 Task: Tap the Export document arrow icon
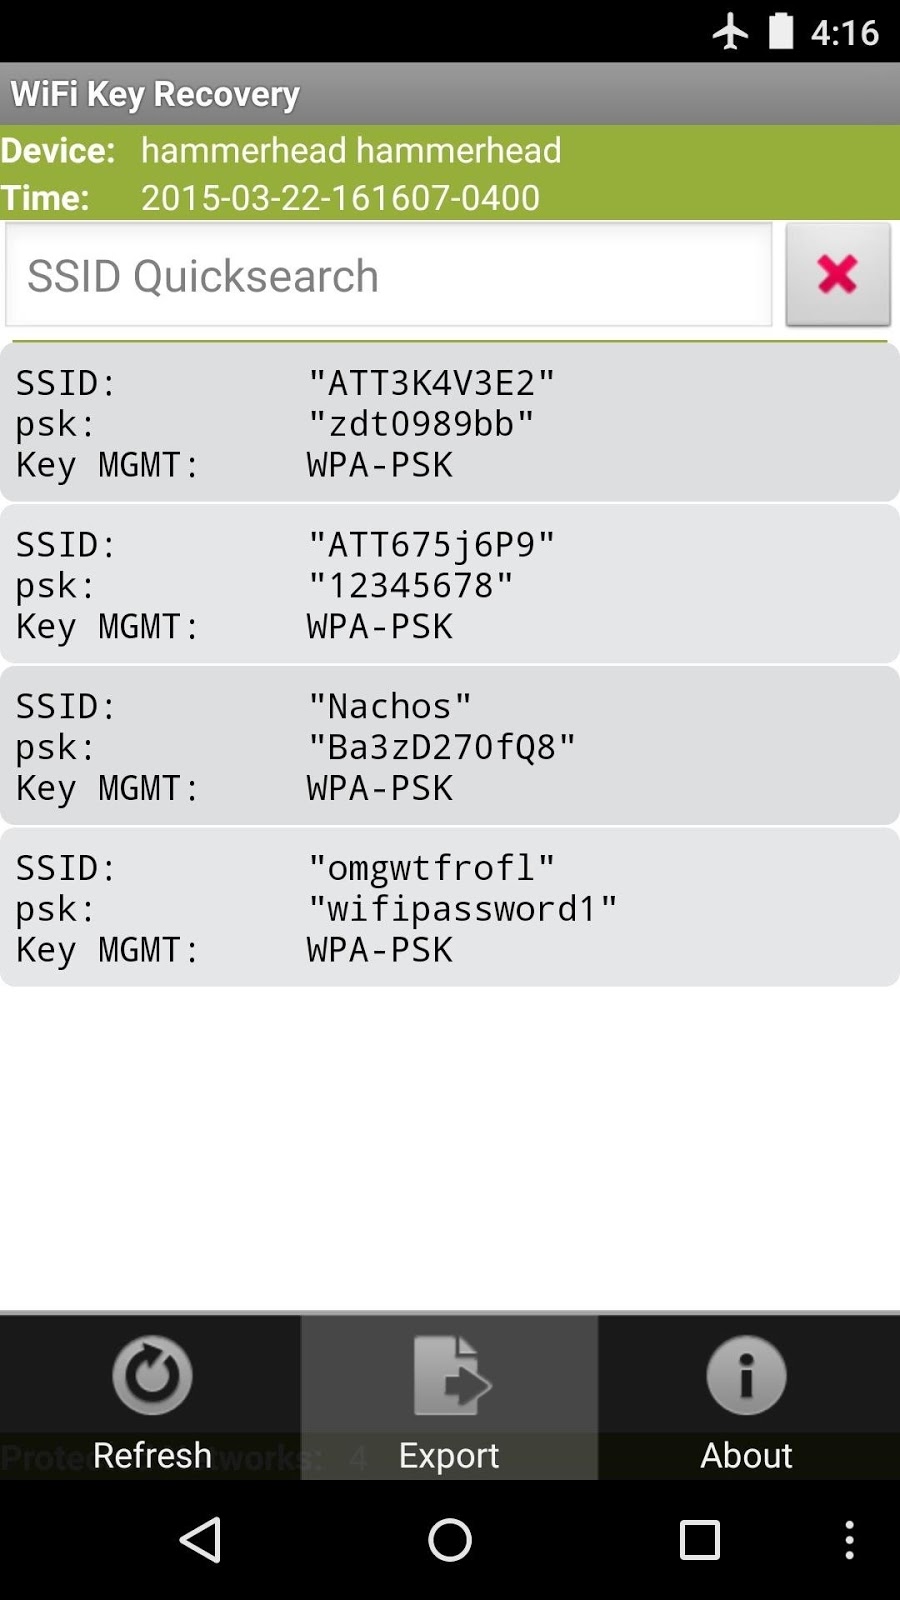(x=452, y=1375)
